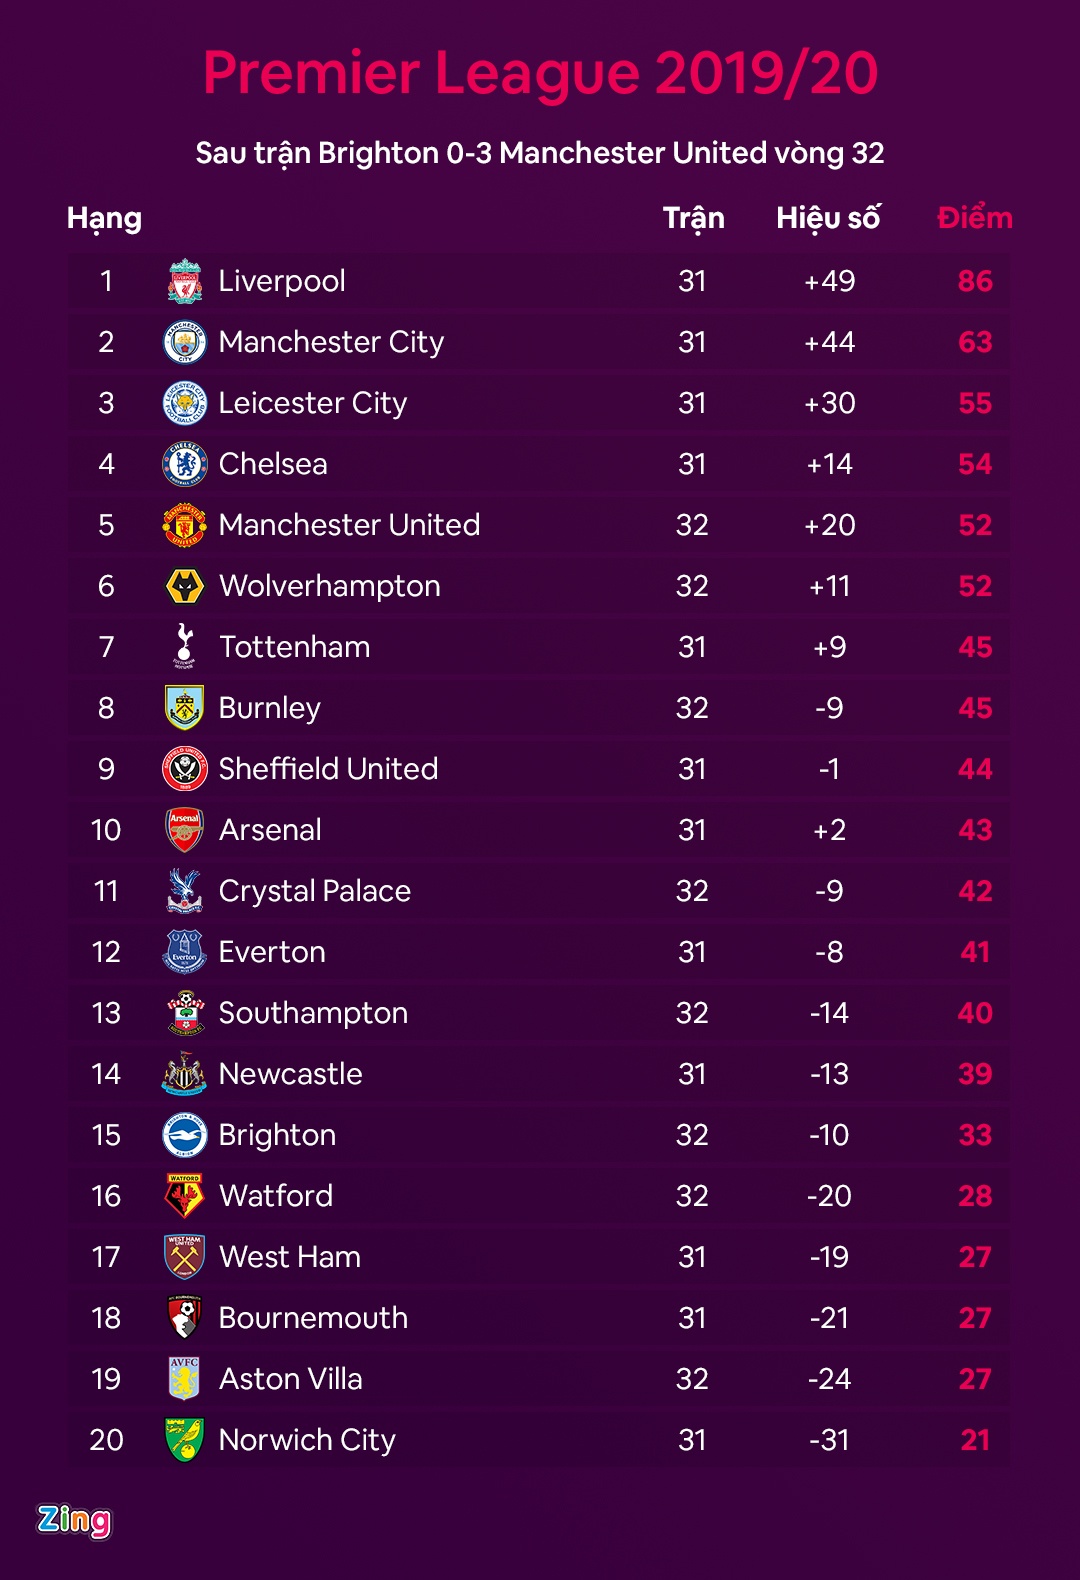Click the Premier League 2019/20 title
This screenshot has height=1580, width=1080.
[x=540, y=73]
